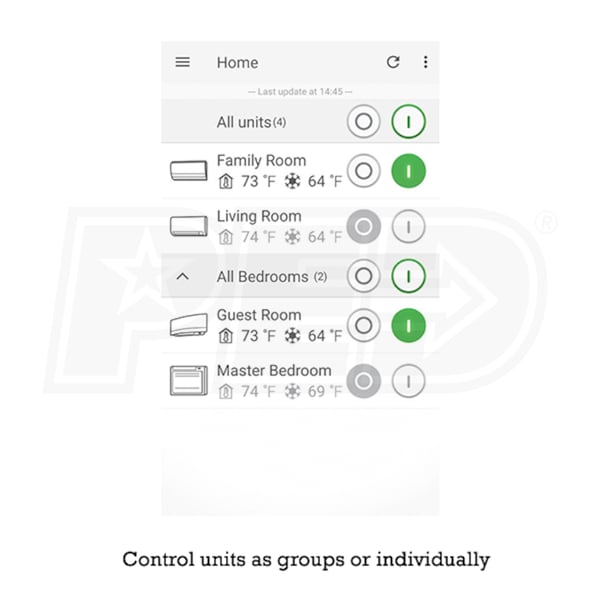Turn on the Master Bedroom unit
This screenshot has width=600, height=600.
tap(408, 381)
